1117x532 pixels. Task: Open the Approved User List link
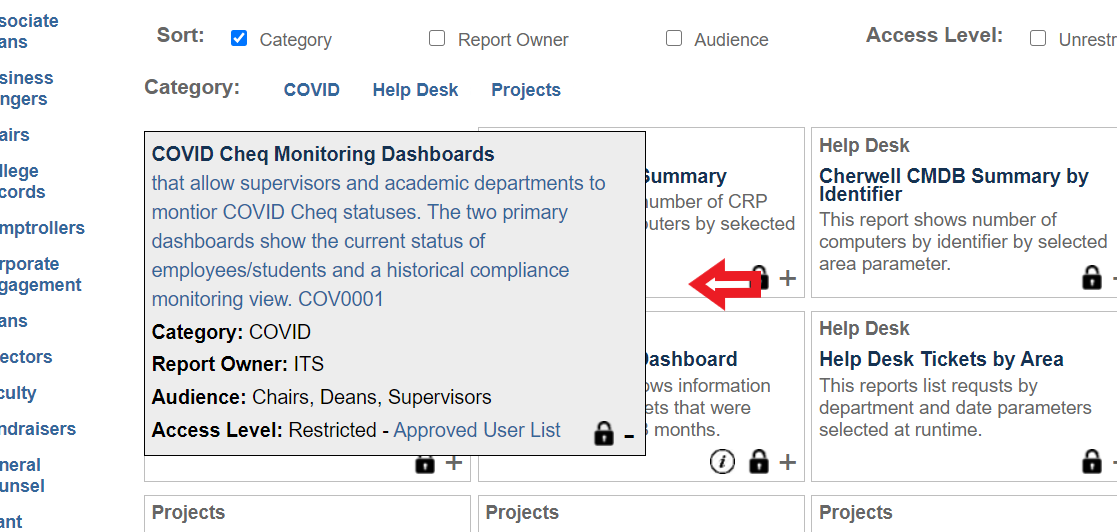(x=477, y=430)
